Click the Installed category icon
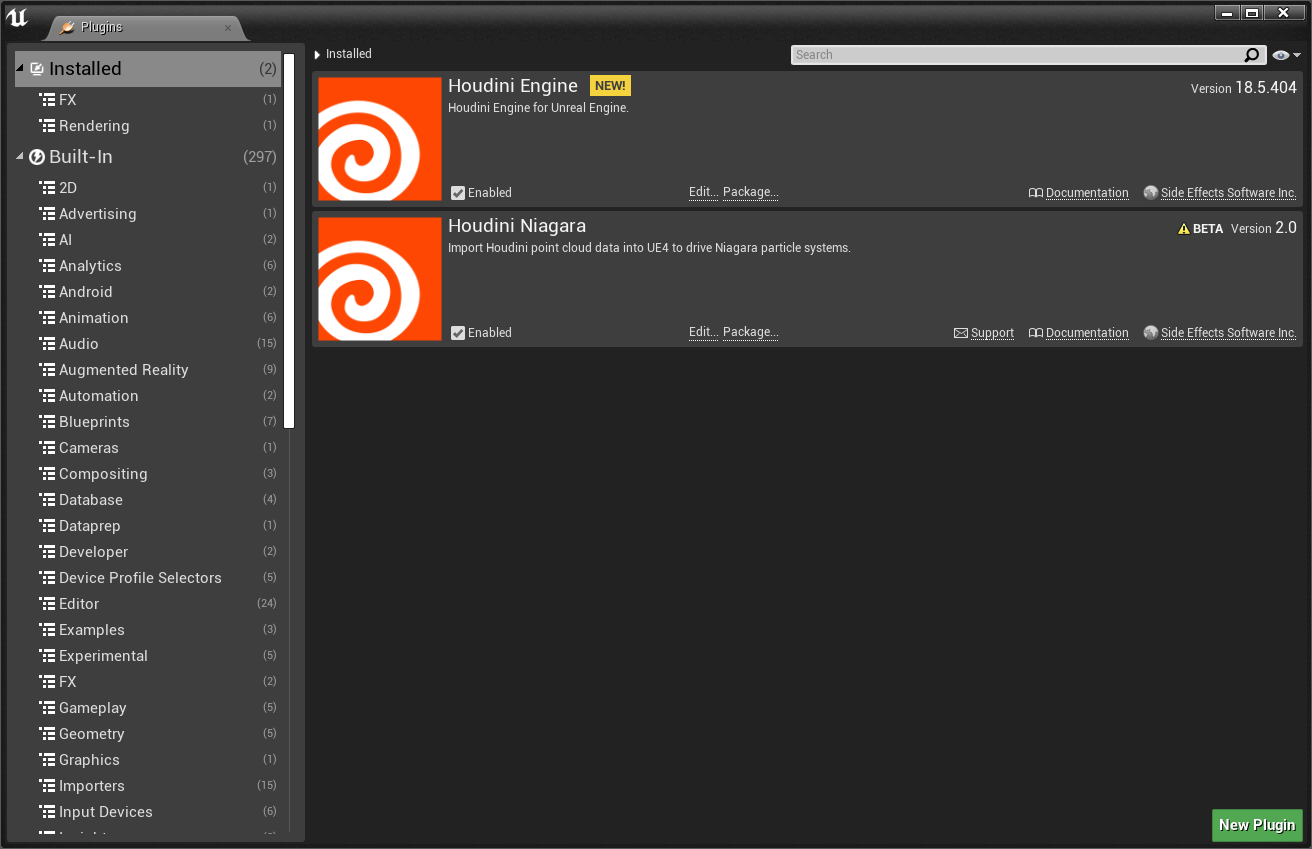The width and height of the screenshot is (1312, 849). pos(37,69)
